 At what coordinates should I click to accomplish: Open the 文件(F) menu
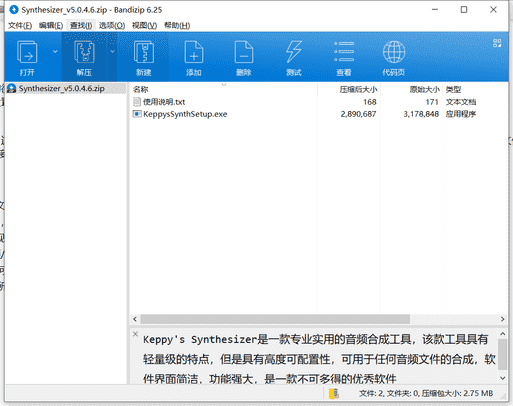pyautogui.click(x=20, y=25)
